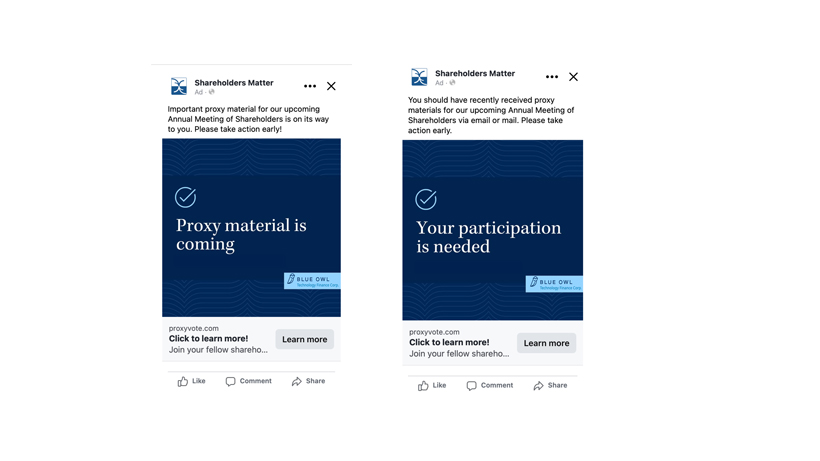The height and width of the screenshot is (461, 820).
Task: Open the 'Your participation is needed' image
Action: 493,230
